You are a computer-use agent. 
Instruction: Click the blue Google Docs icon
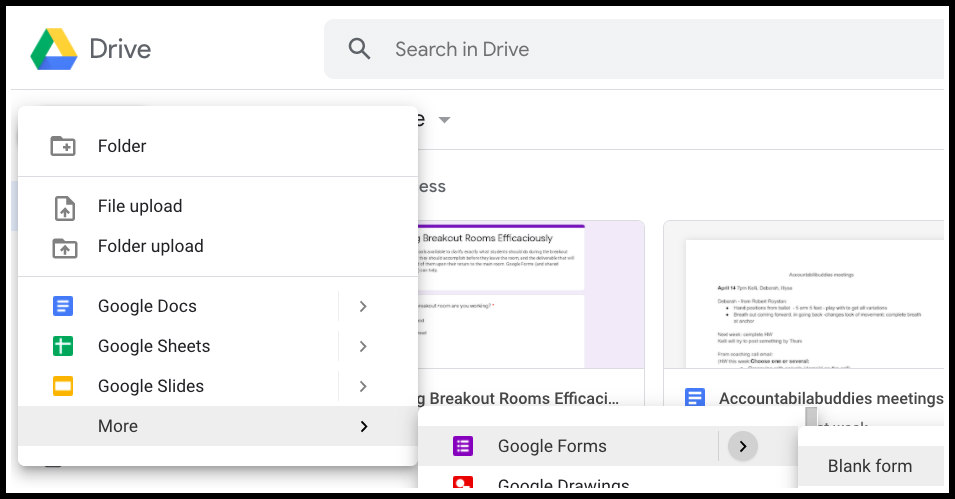click(63, 307)
